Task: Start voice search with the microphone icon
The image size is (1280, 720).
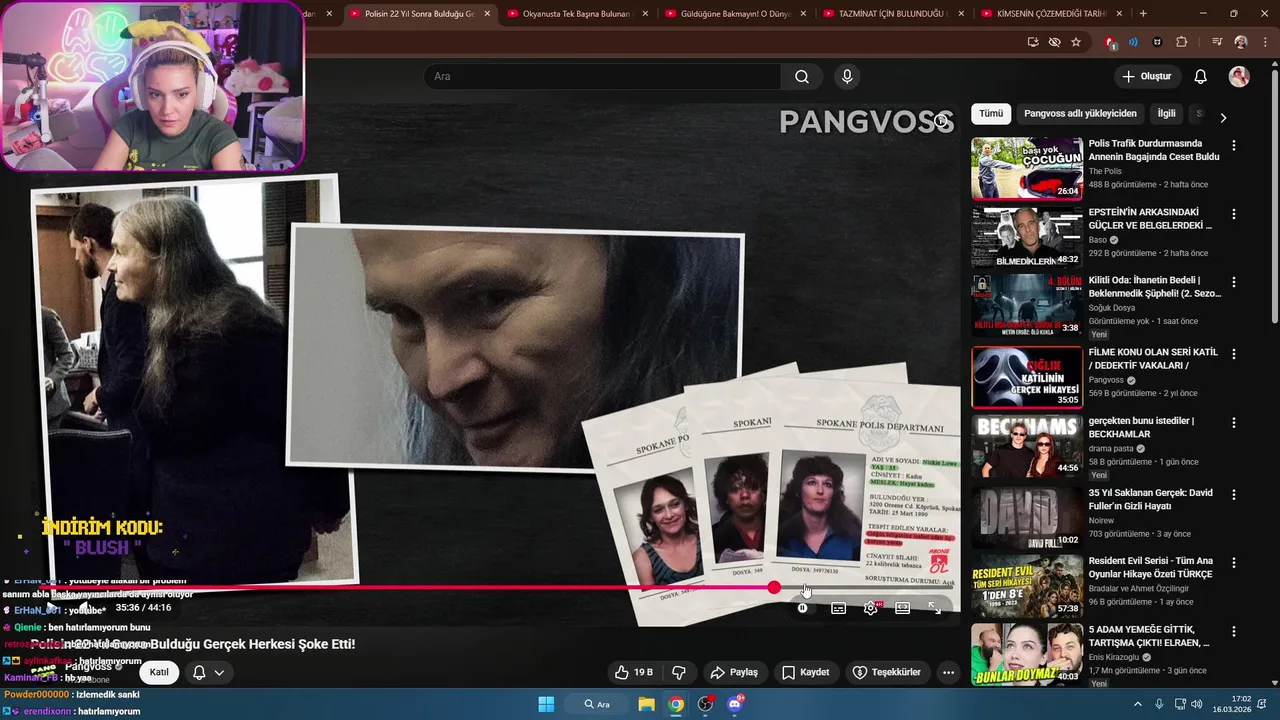Action: pyautogui.click(x=847, y=77)
